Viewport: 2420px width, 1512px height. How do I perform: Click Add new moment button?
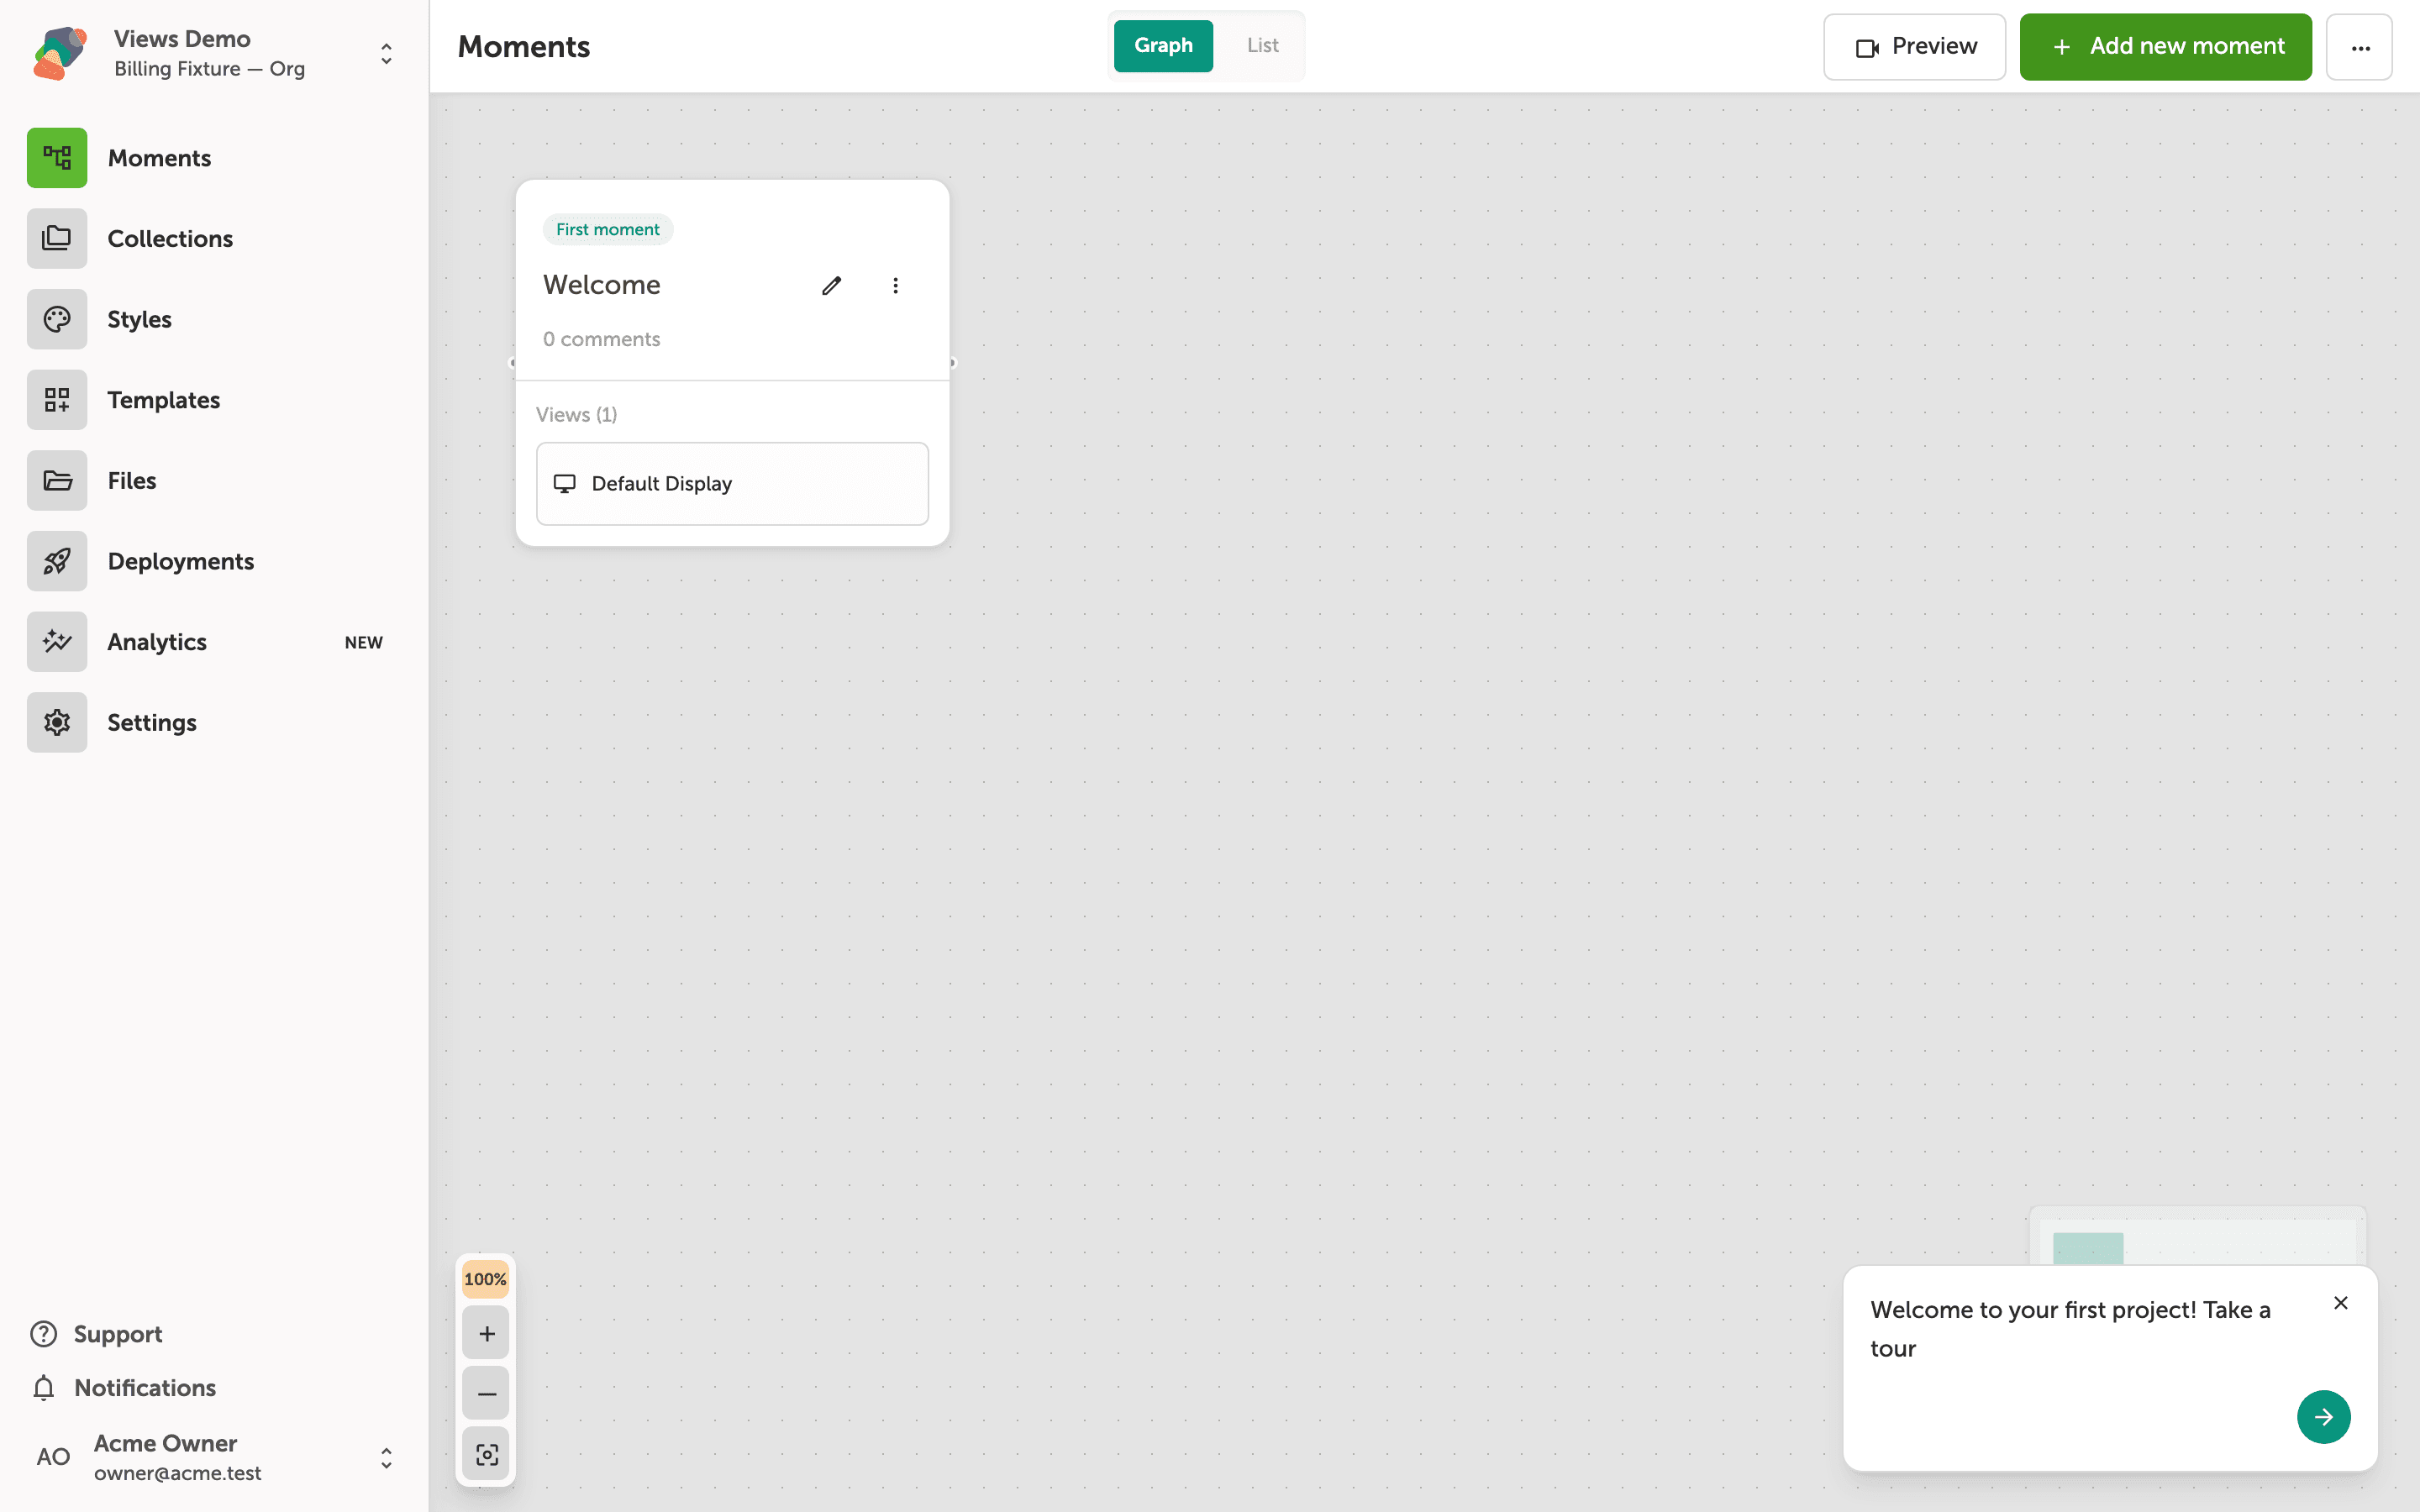point(2165,47)
